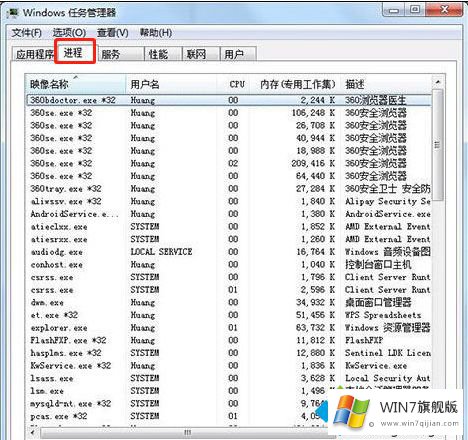Screen dimensions: 468x440
Task: Click the Task Manager title bar icon
Action: (13, 13)
